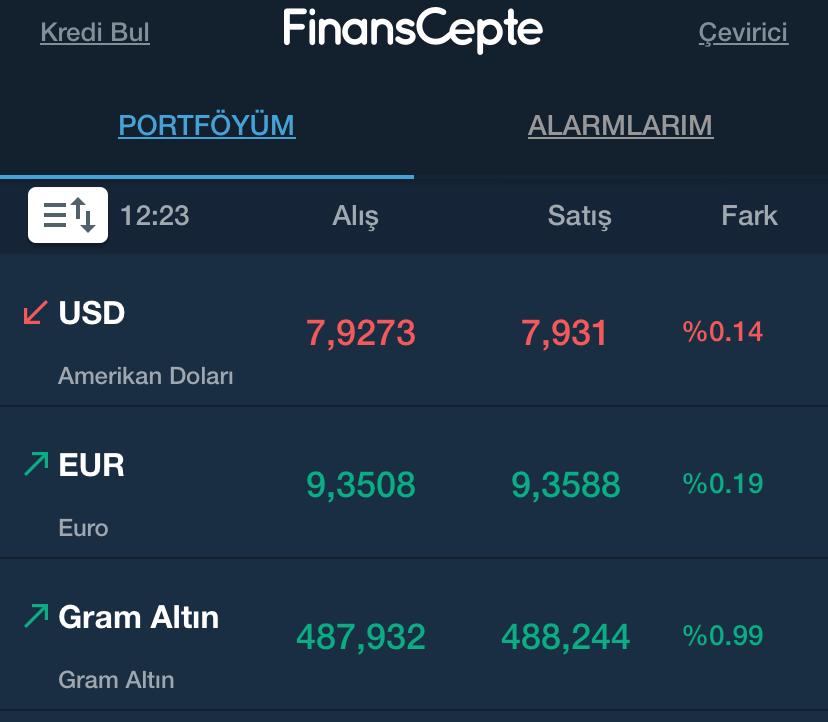The height and width of the screenshot is (722, 828).
Task: Open the PORTFÖYÜM tab
Action: (x=206, y=125)
